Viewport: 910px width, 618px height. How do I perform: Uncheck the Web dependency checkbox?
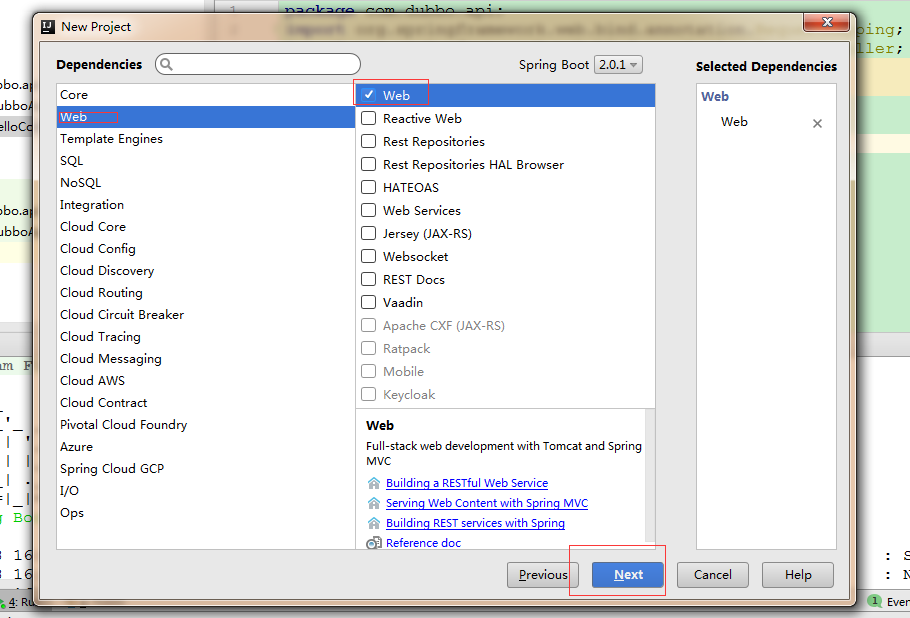pos(369,95)
